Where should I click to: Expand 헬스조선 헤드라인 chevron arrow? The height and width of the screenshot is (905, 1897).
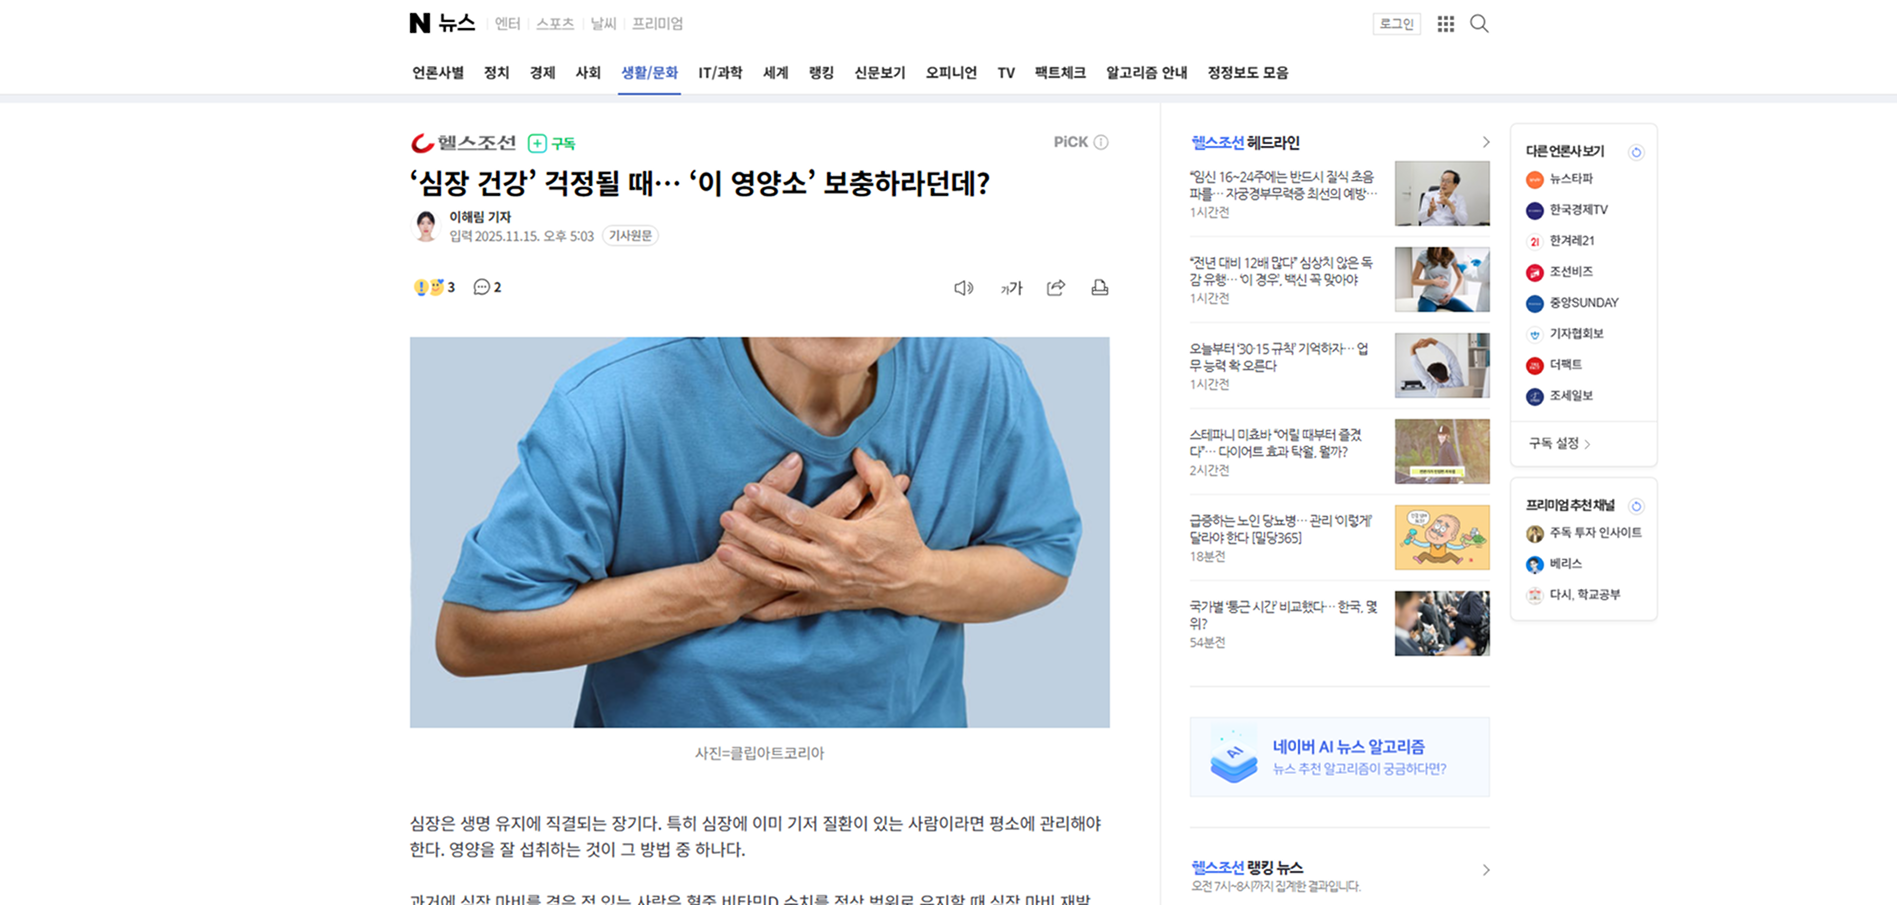coord(1485,142)
